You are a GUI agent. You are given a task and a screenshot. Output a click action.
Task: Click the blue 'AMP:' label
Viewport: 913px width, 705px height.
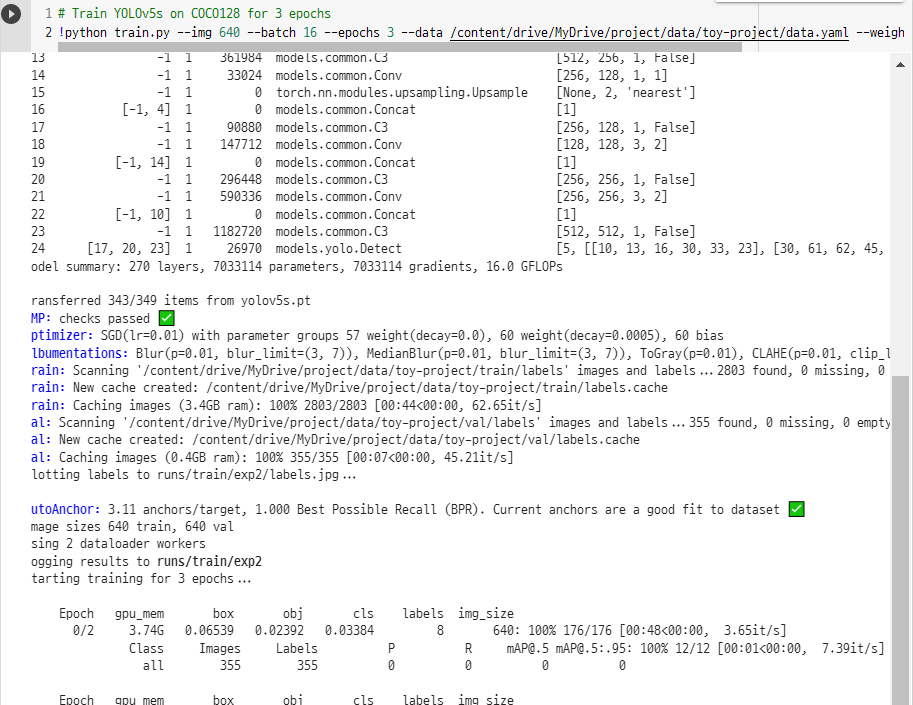coord(41,318)
